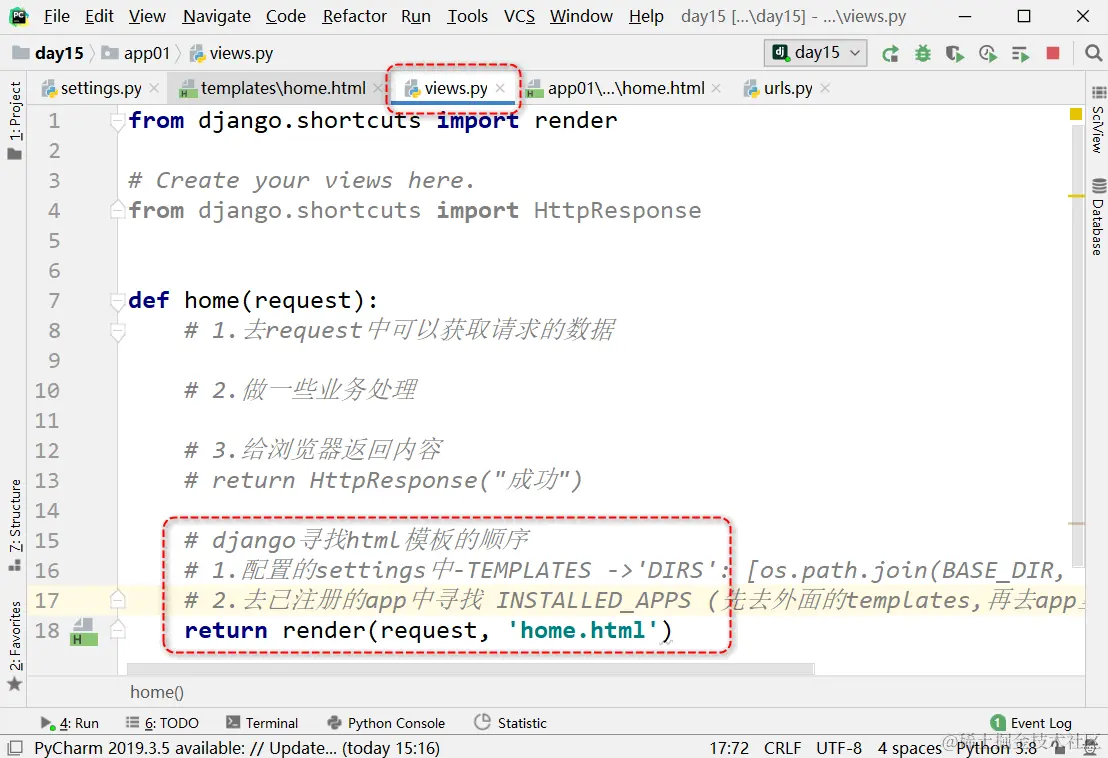This screenshot has width=1108, height=758.
Task: Toggle the fold marker on line 17
Action: (117, 600)
